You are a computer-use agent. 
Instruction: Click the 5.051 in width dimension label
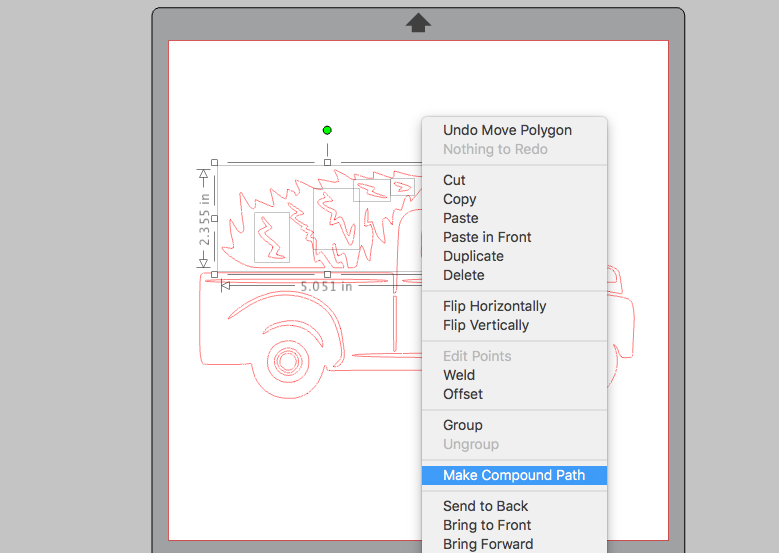tap(326, 287)
